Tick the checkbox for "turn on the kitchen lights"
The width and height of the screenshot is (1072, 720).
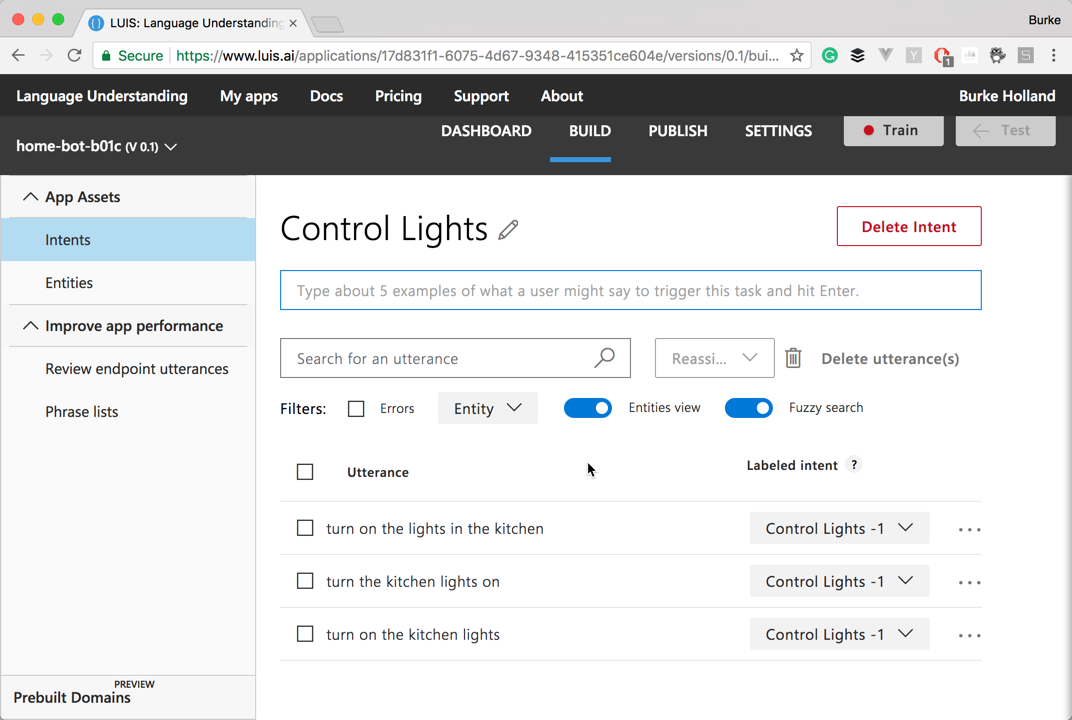click(x=305, y=634)
